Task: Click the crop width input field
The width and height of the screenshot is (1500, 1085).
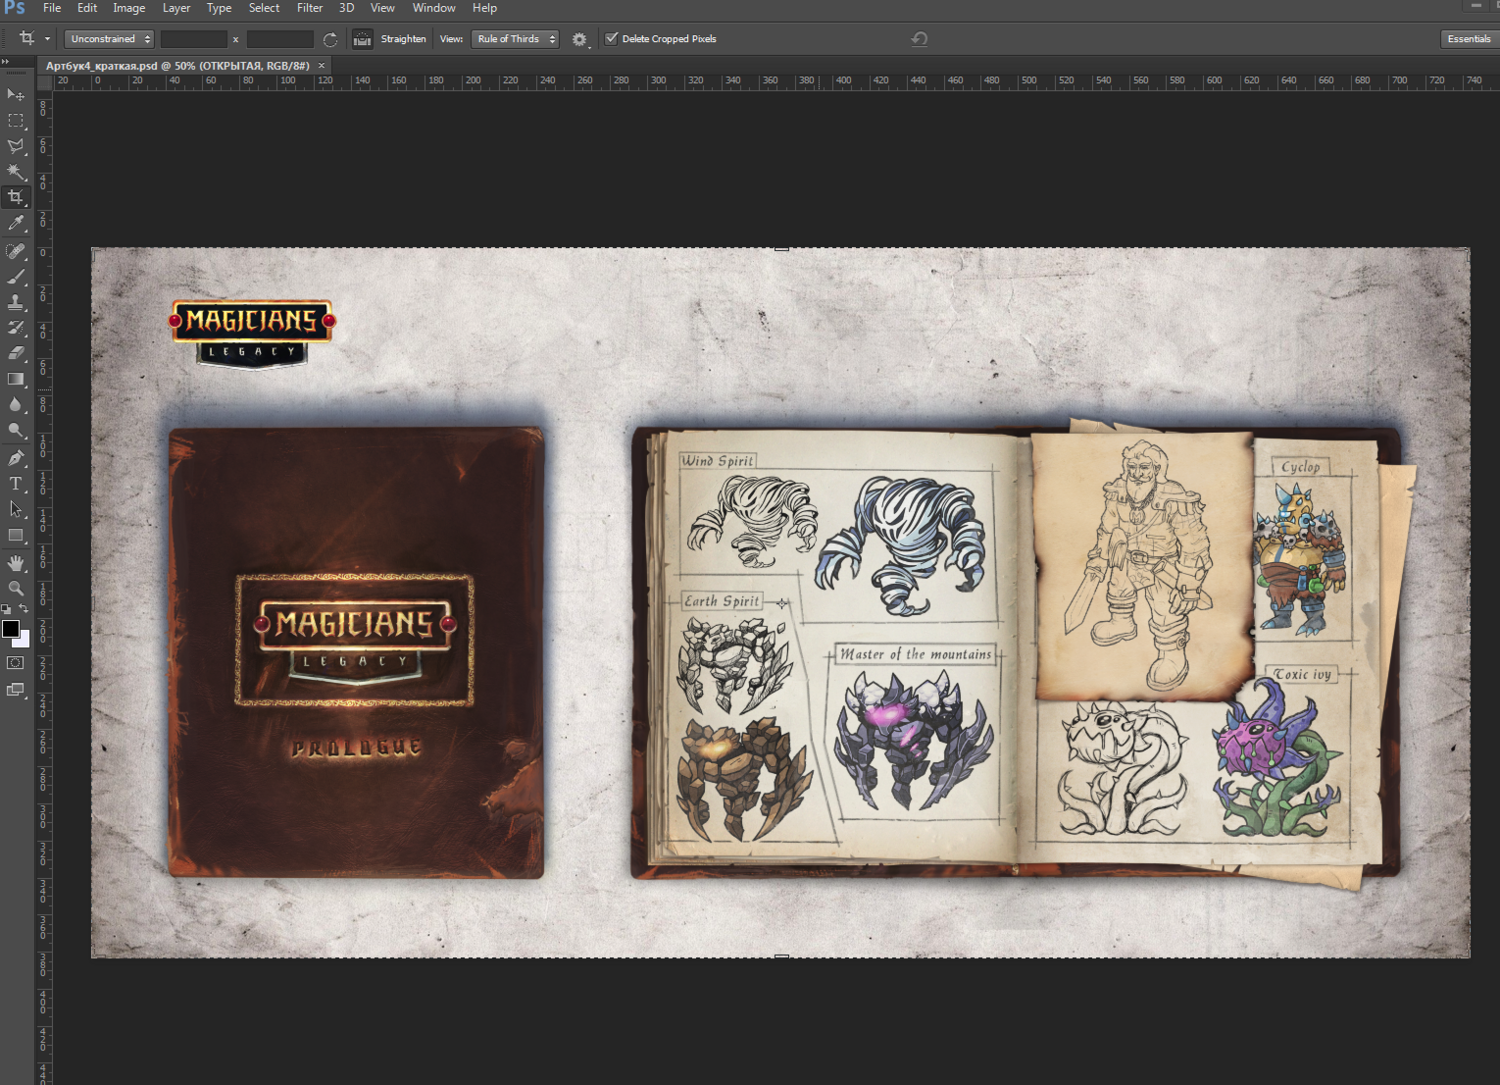Action: (194, 39)
